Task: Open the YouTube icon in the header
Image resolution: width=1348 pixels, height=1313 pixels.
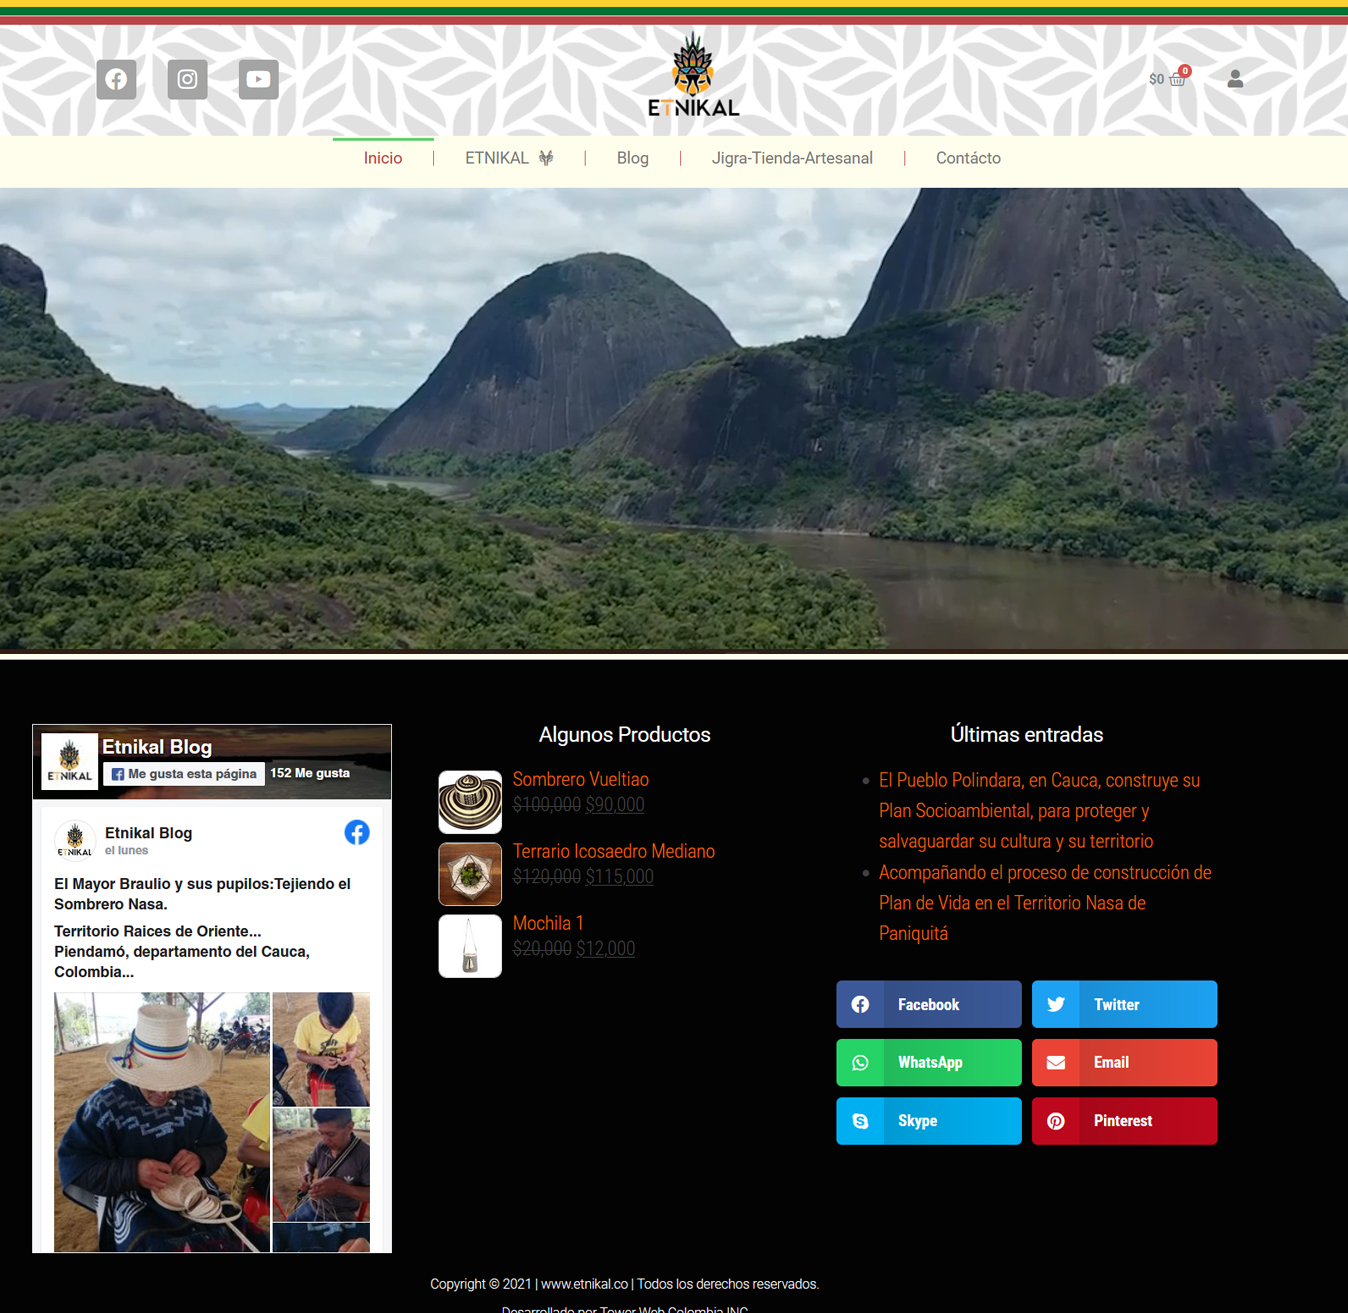Action: pos(258,79)
